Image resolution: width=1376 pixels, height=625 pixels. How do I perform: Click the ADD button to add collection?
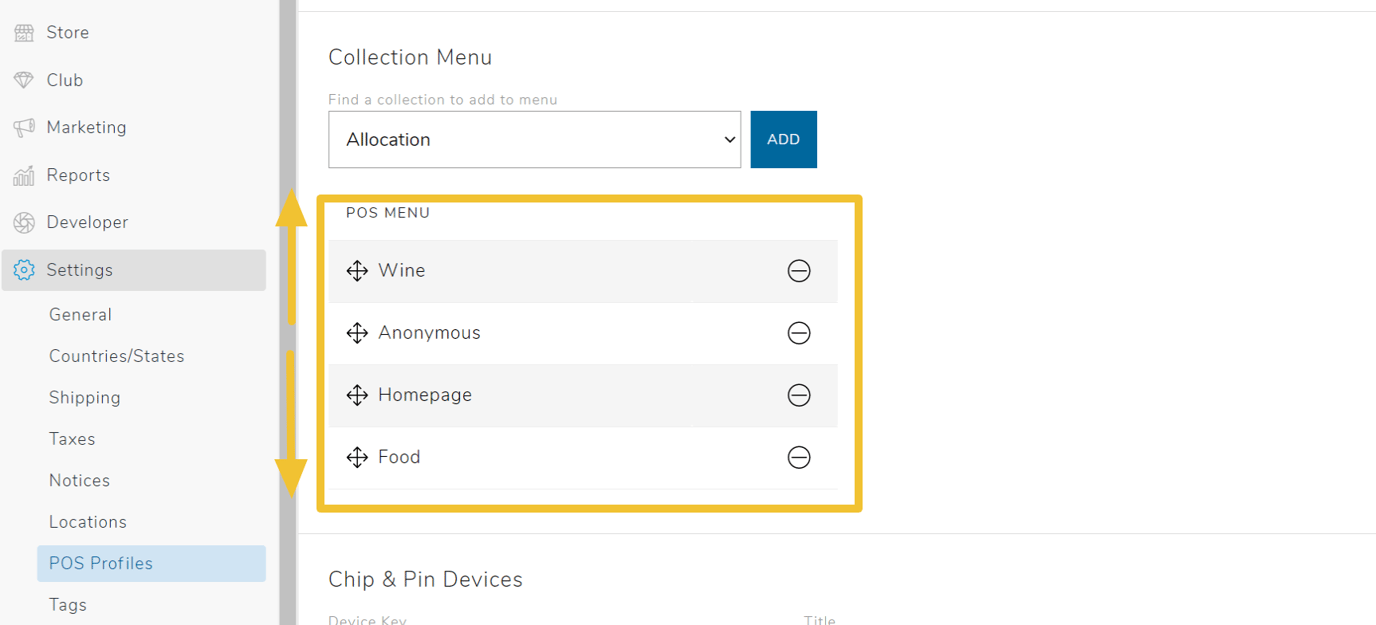(x=783, y=139)
